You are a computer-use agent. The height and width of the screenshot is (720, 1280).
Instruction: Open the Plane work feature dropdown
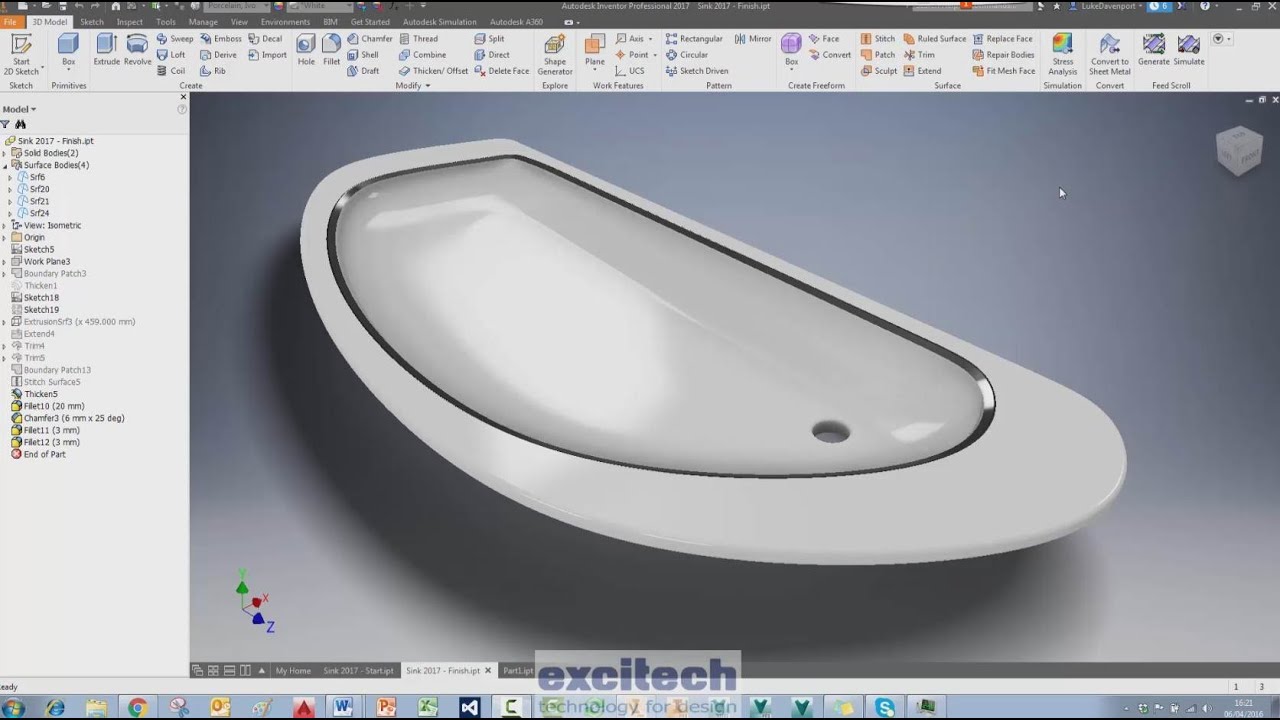[595, 71]
